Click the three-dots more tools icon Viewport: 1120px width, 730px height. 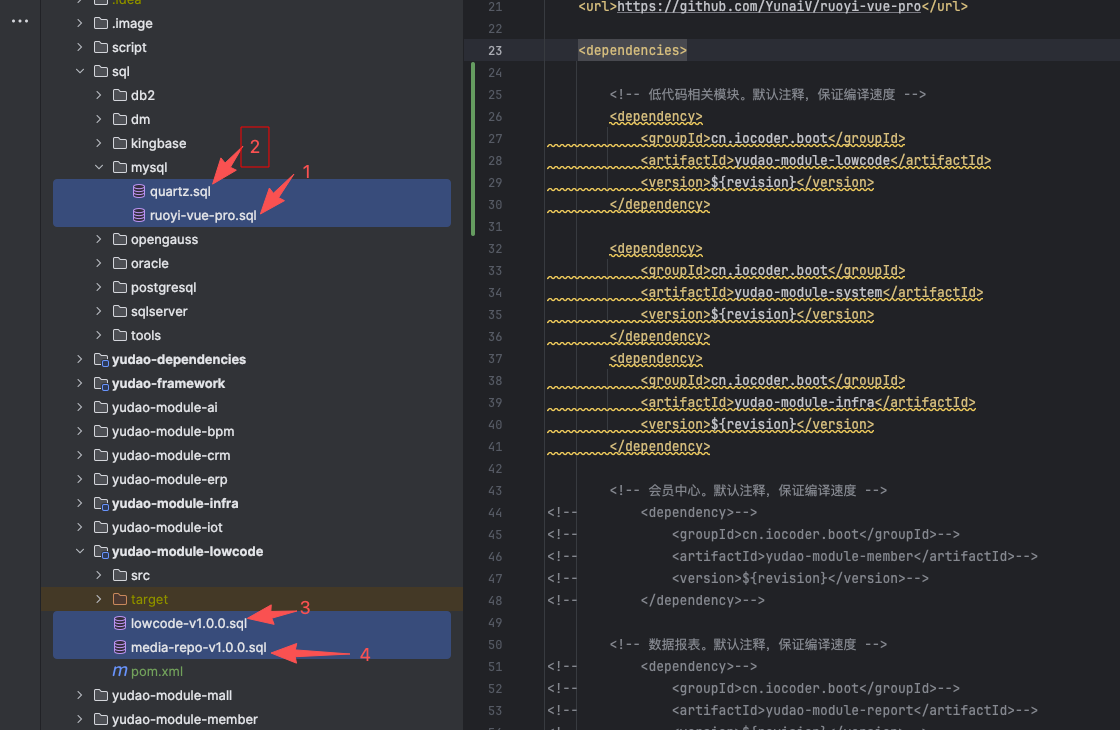tap(20, 22)
